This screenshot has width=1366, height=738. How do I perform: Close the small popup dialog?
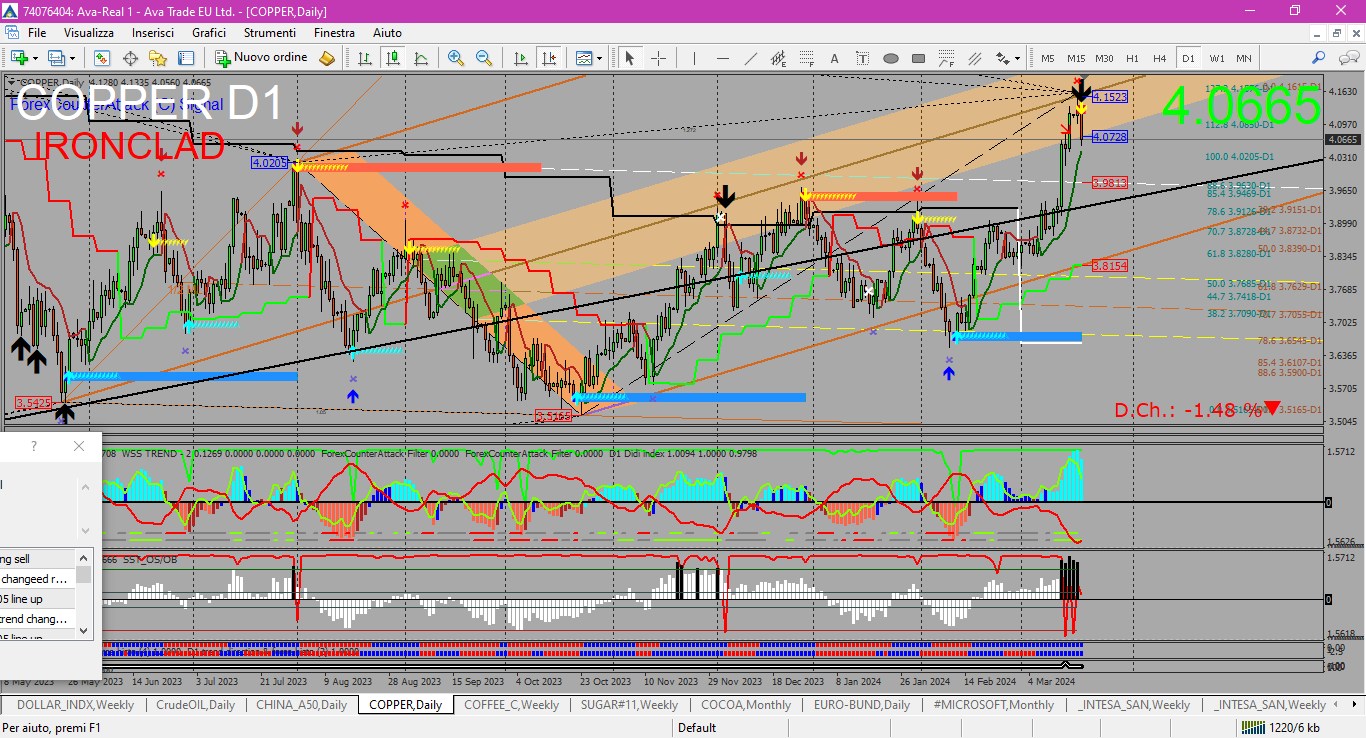click(79, 446)
